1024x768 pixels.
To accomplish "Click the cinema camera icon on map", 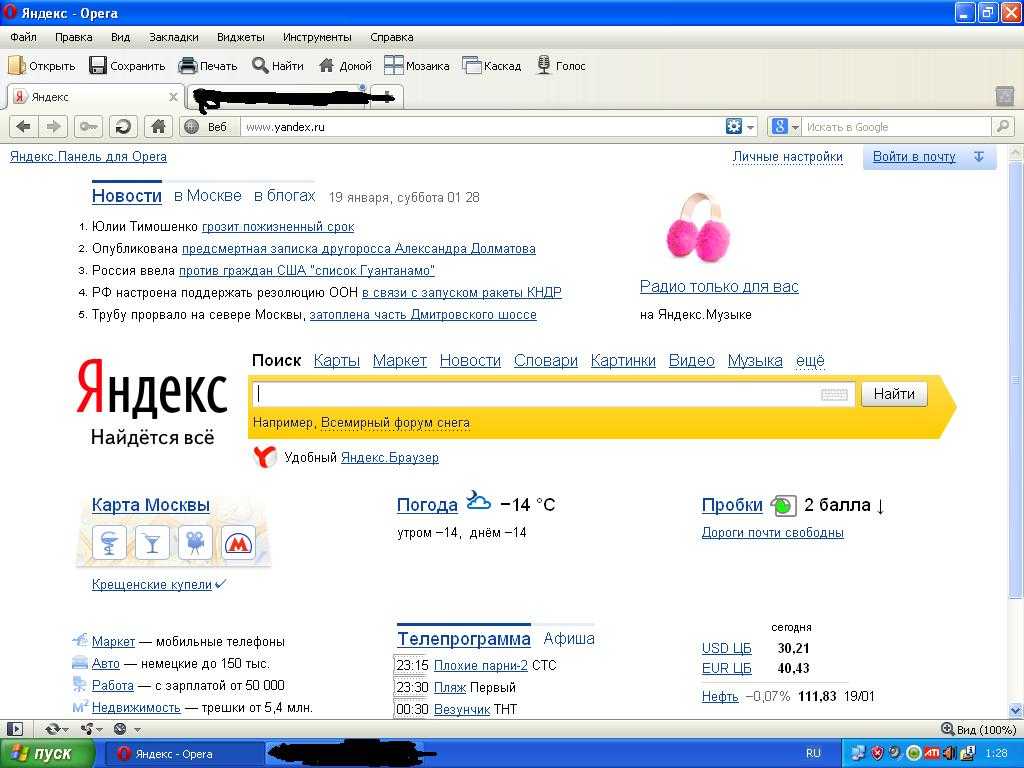I will point(195,543).
